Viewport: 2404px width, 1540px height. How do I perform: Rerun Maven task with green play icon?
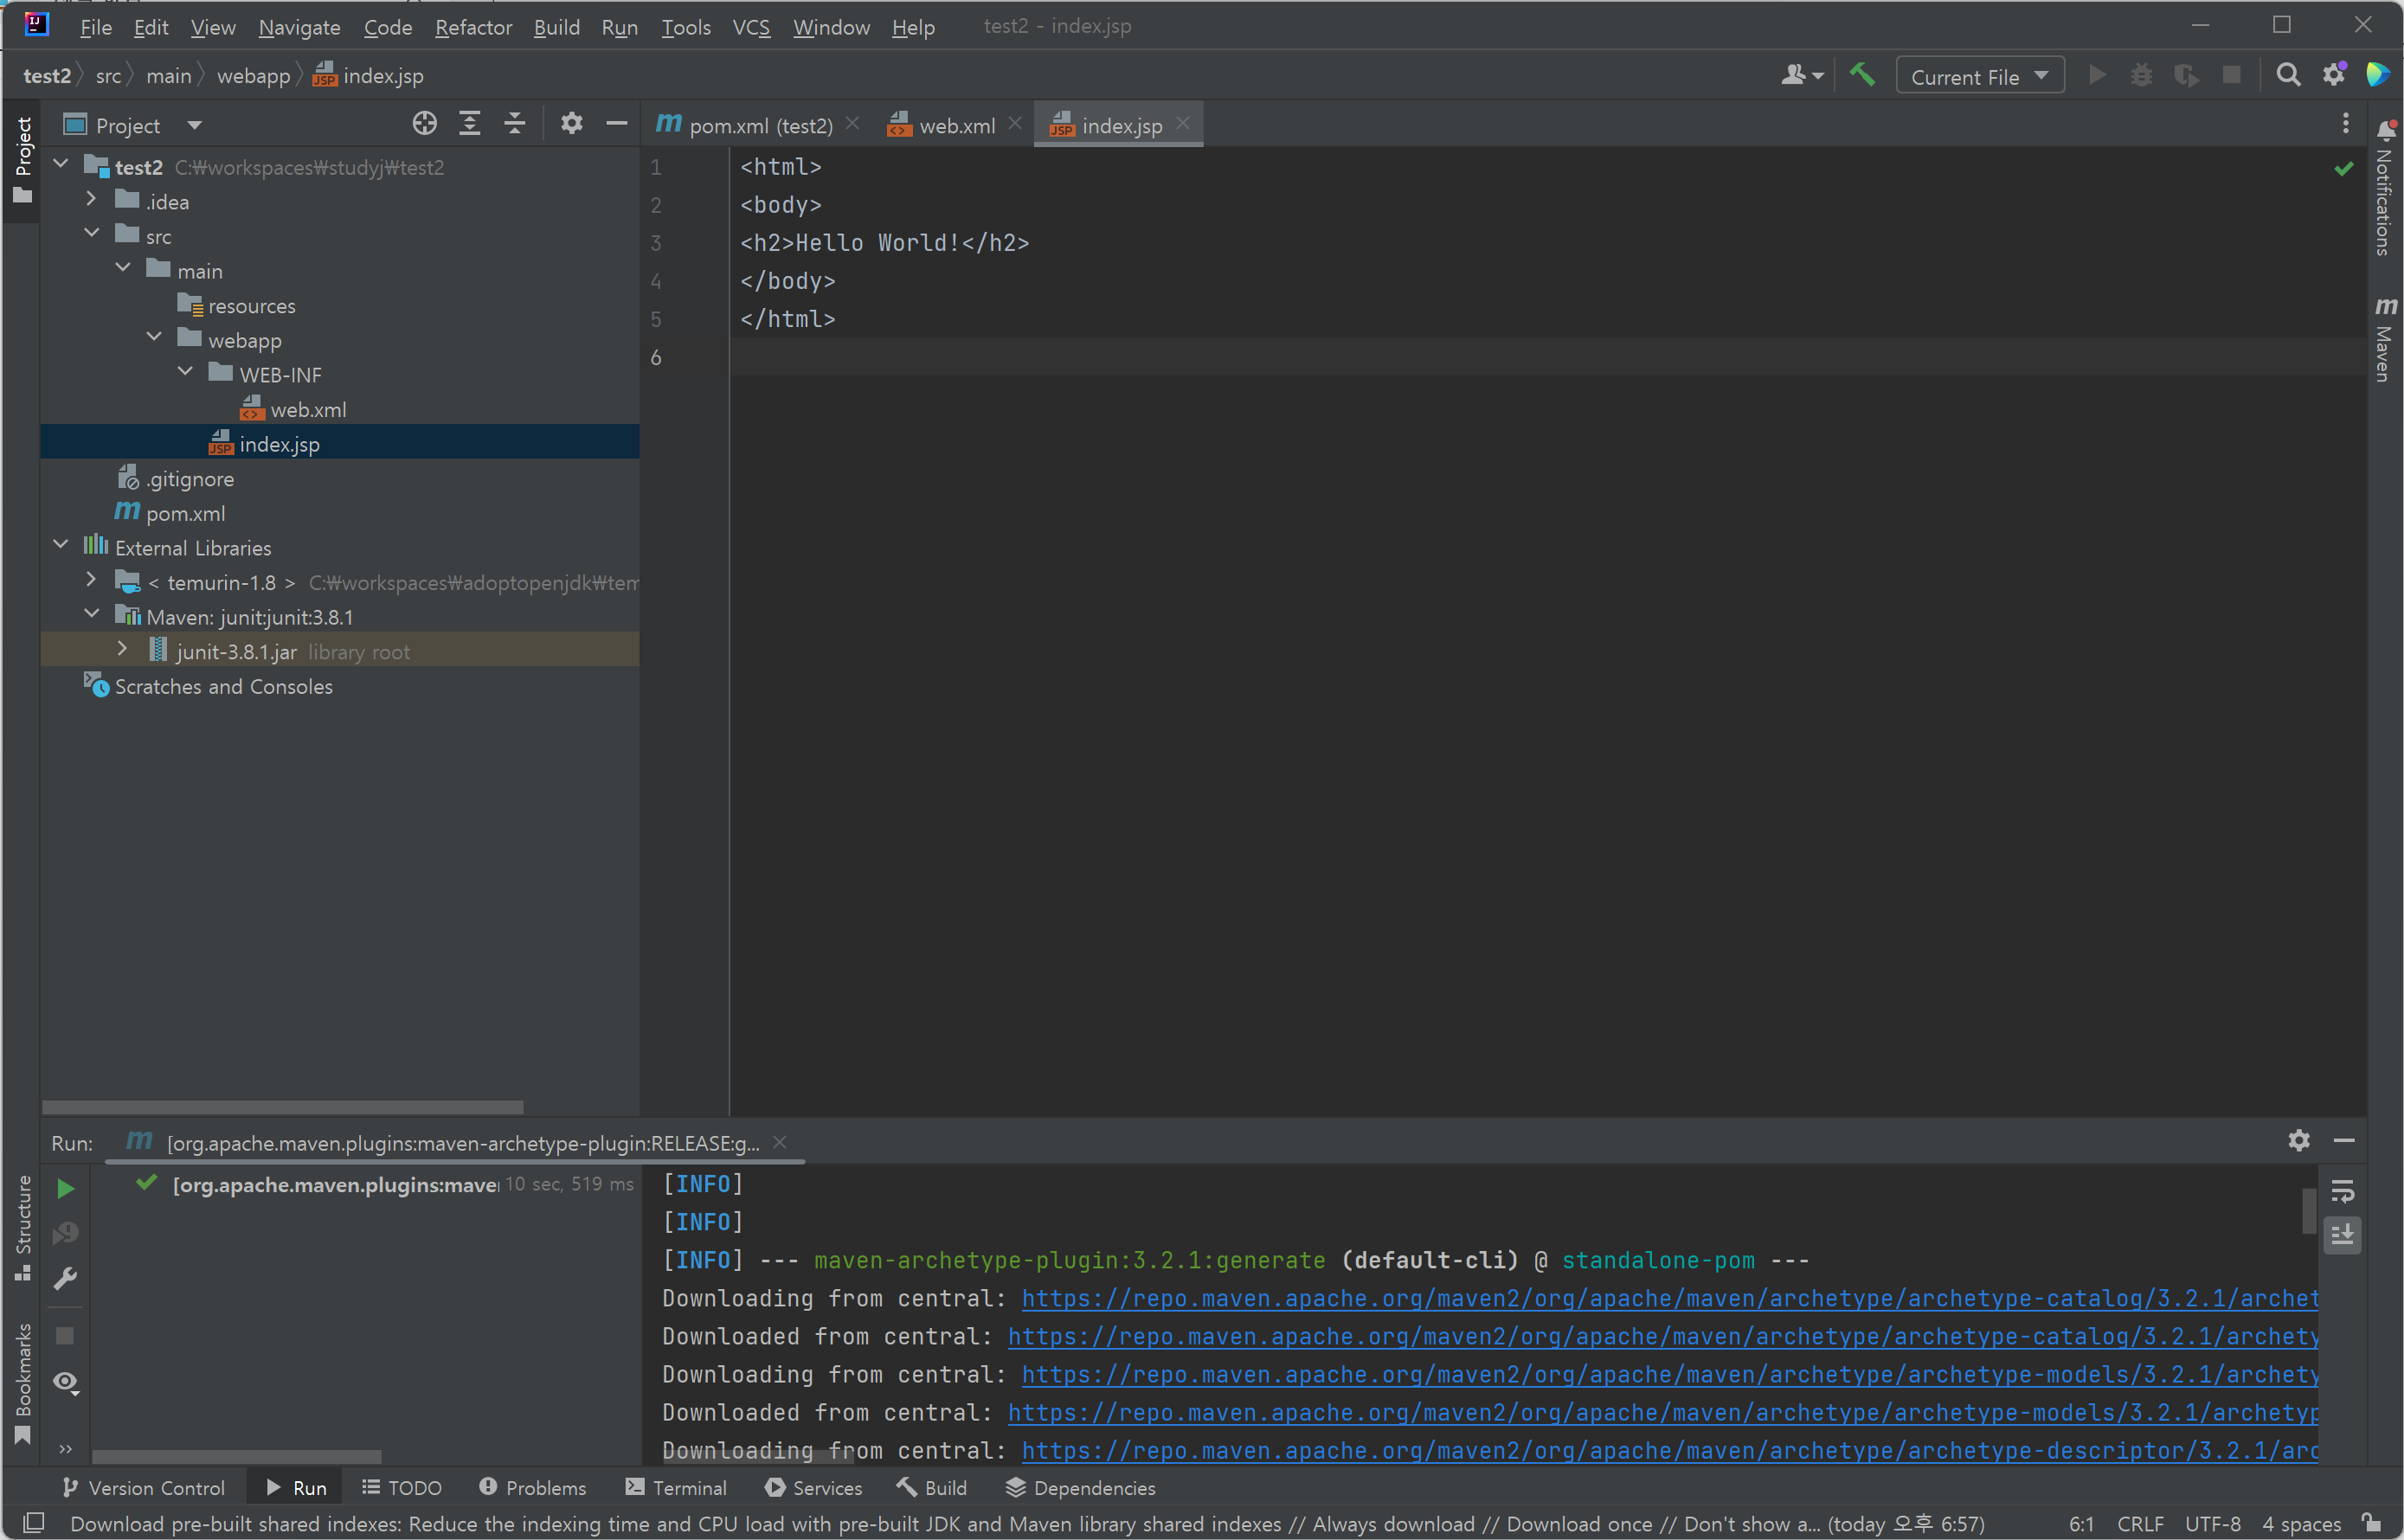click(x=66, y=1189)
